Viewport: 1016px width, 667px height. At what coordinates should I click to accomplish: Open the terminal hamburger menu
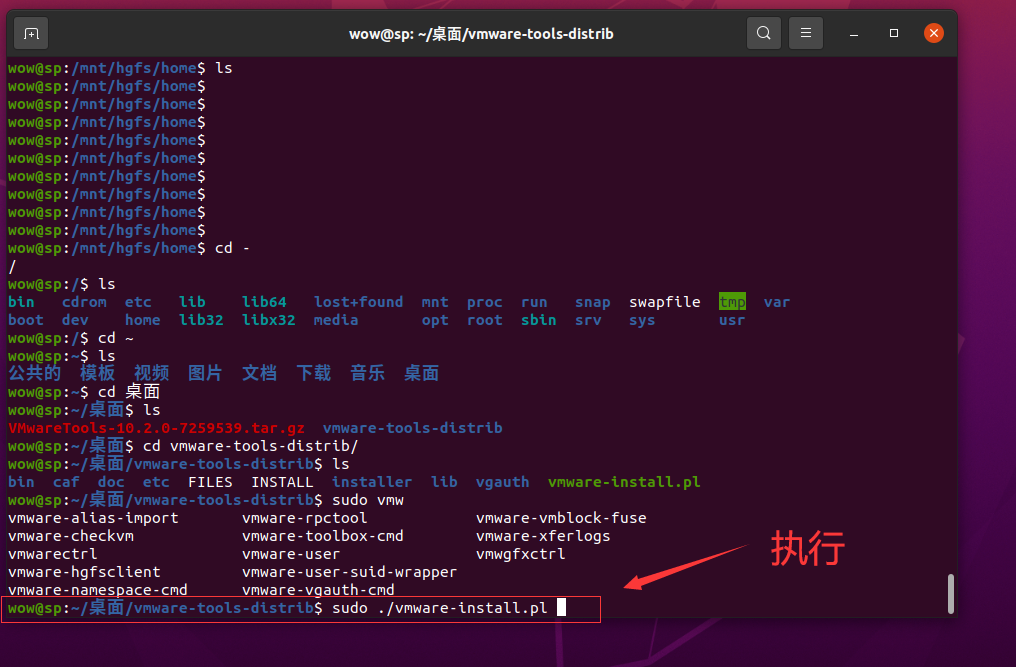[x=805, y=33]
